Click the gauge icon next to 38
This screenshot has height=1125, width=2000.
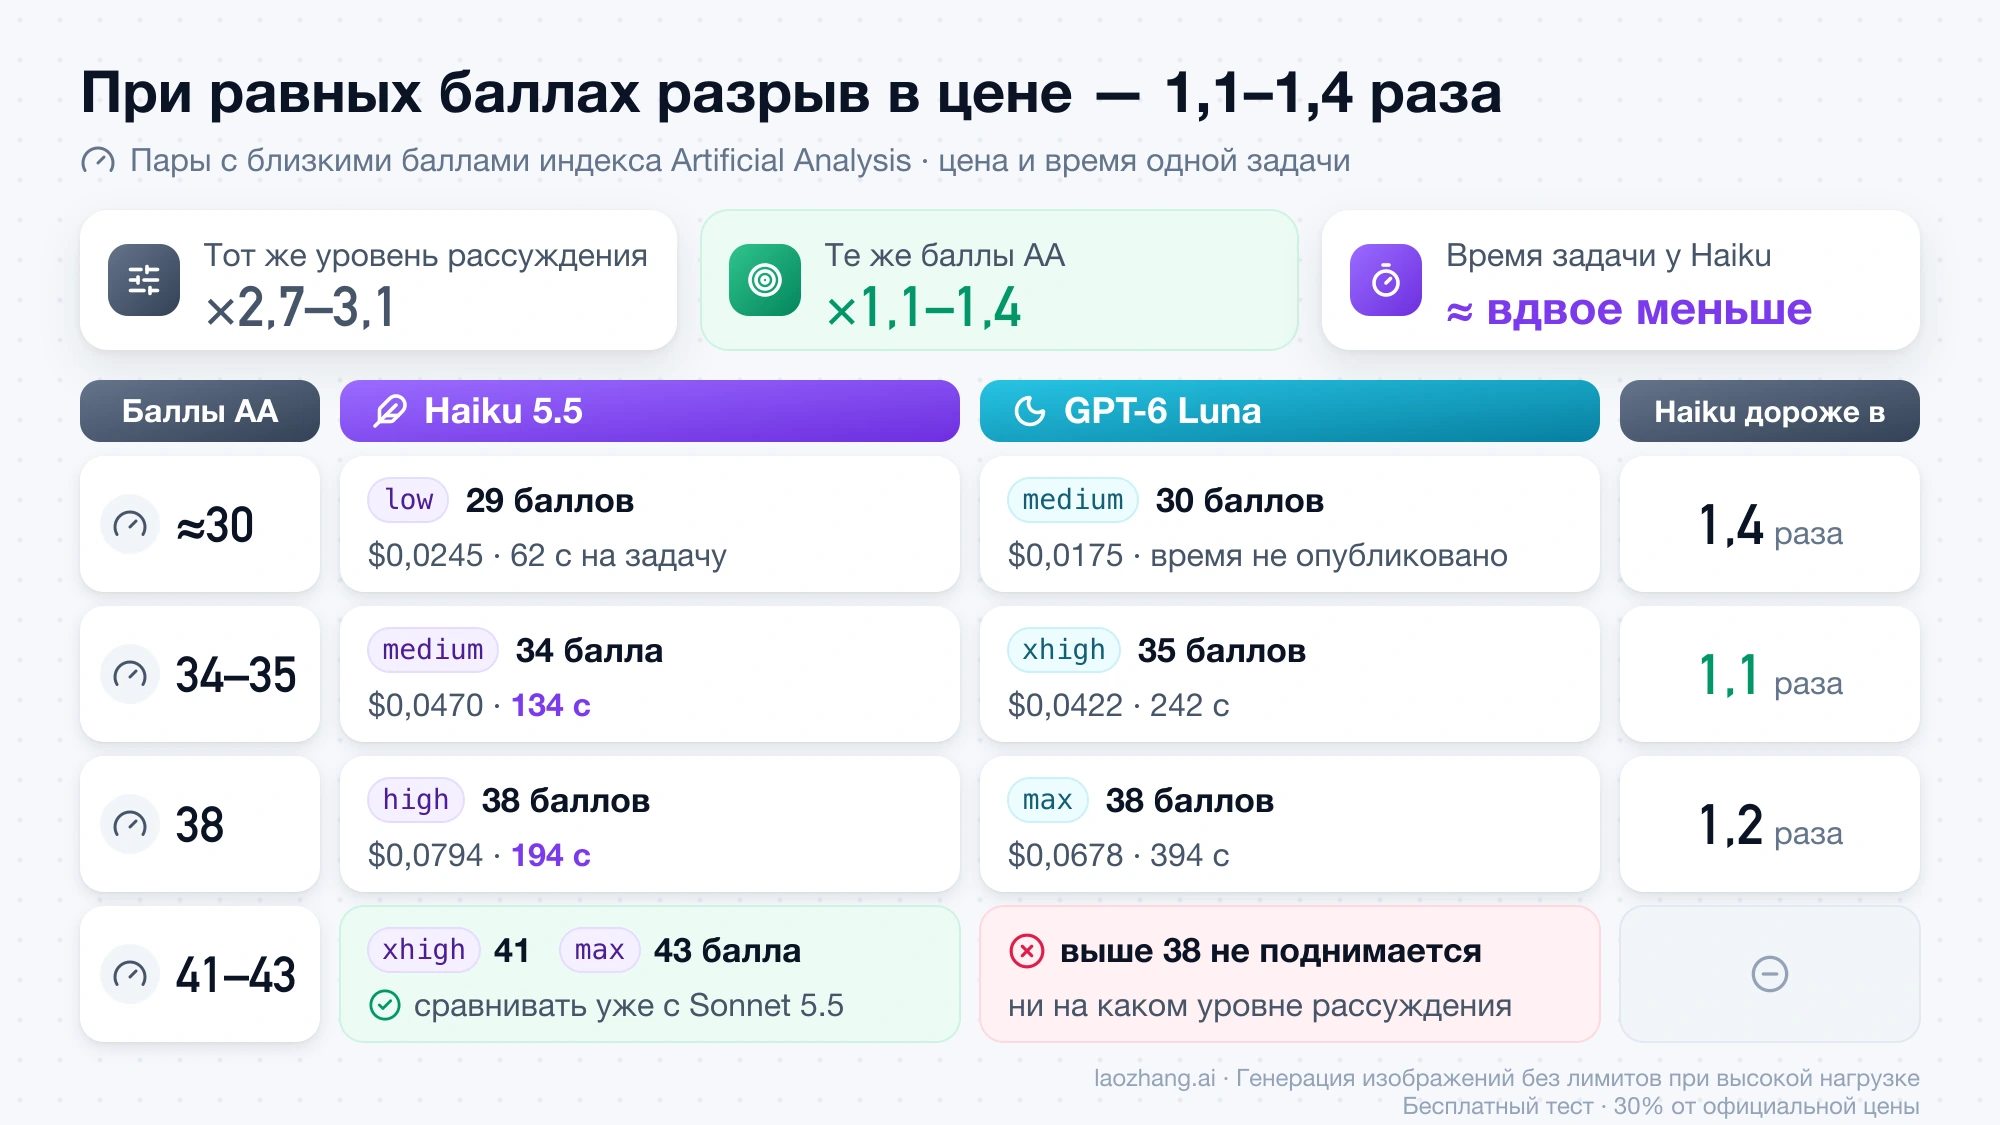point(130,824)
